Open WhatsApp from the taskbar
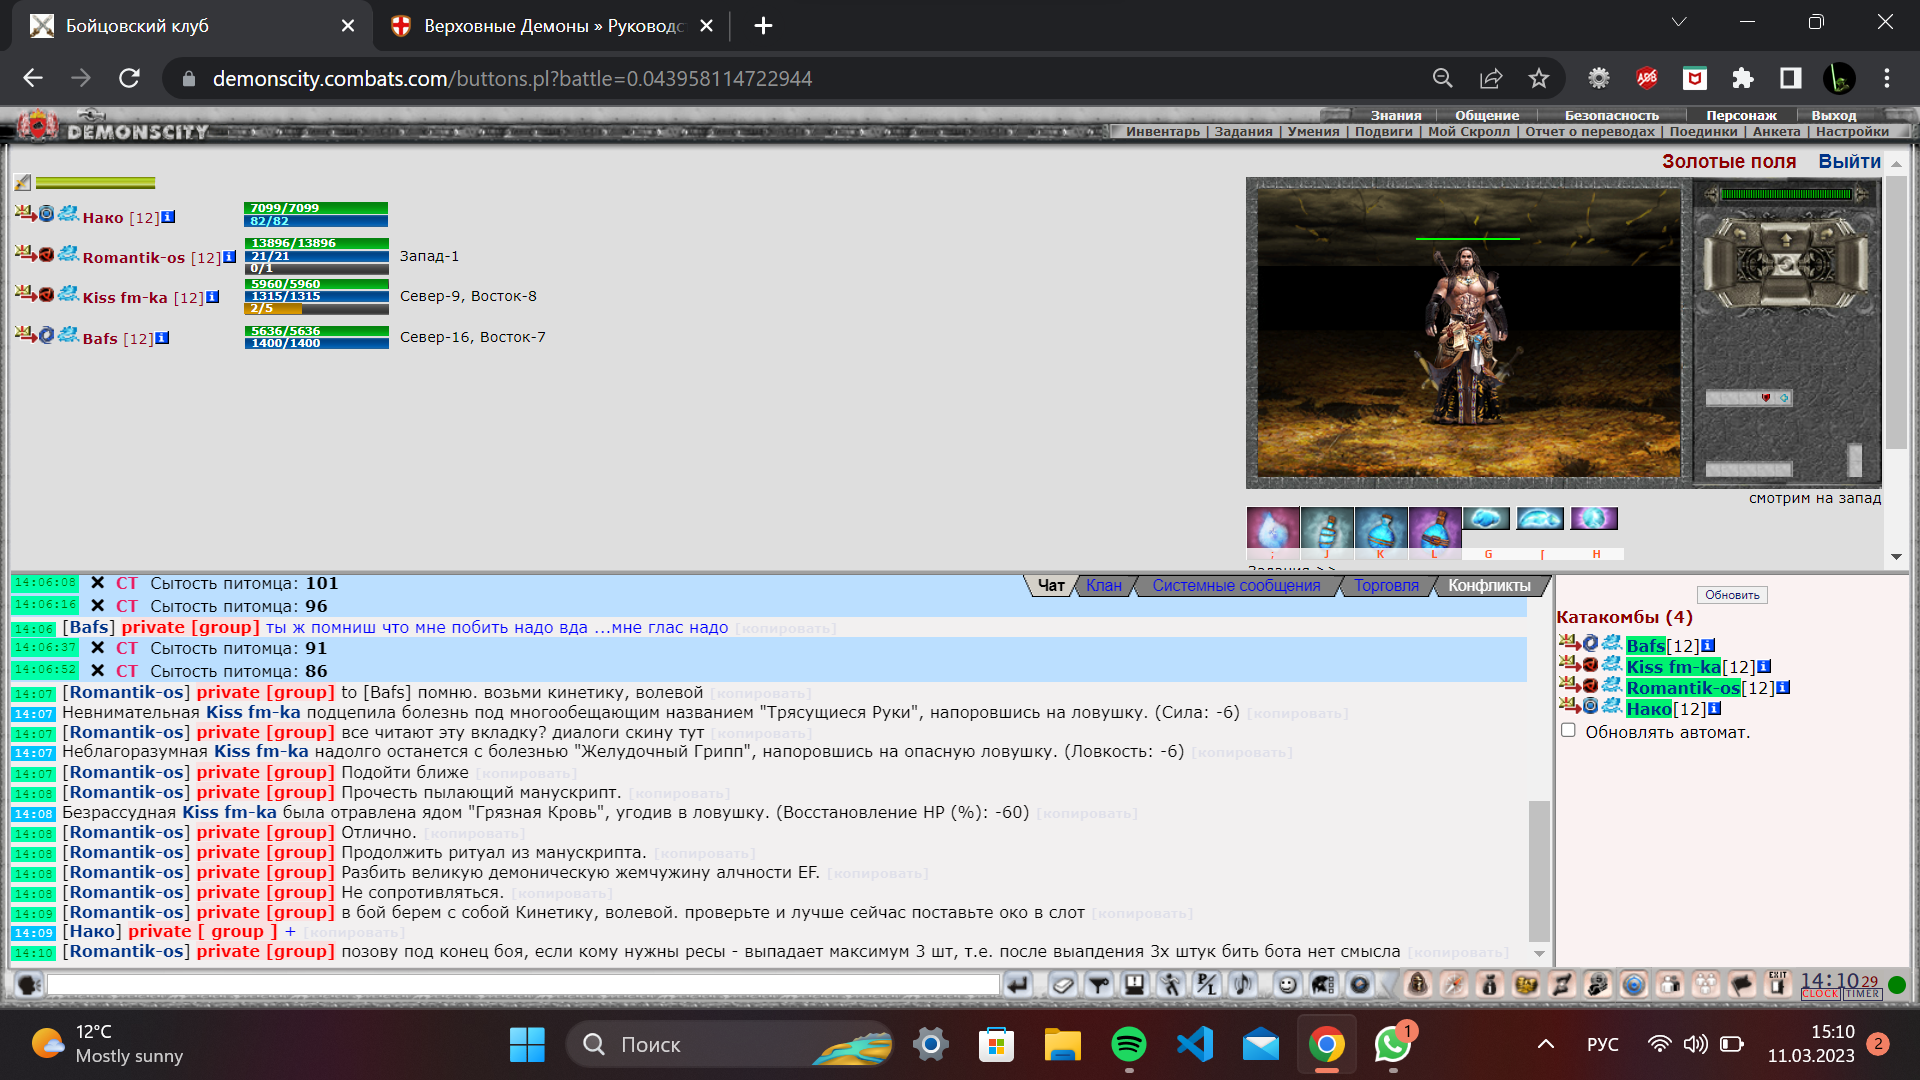1920x1080 pixels. tap(1392, 1045)
